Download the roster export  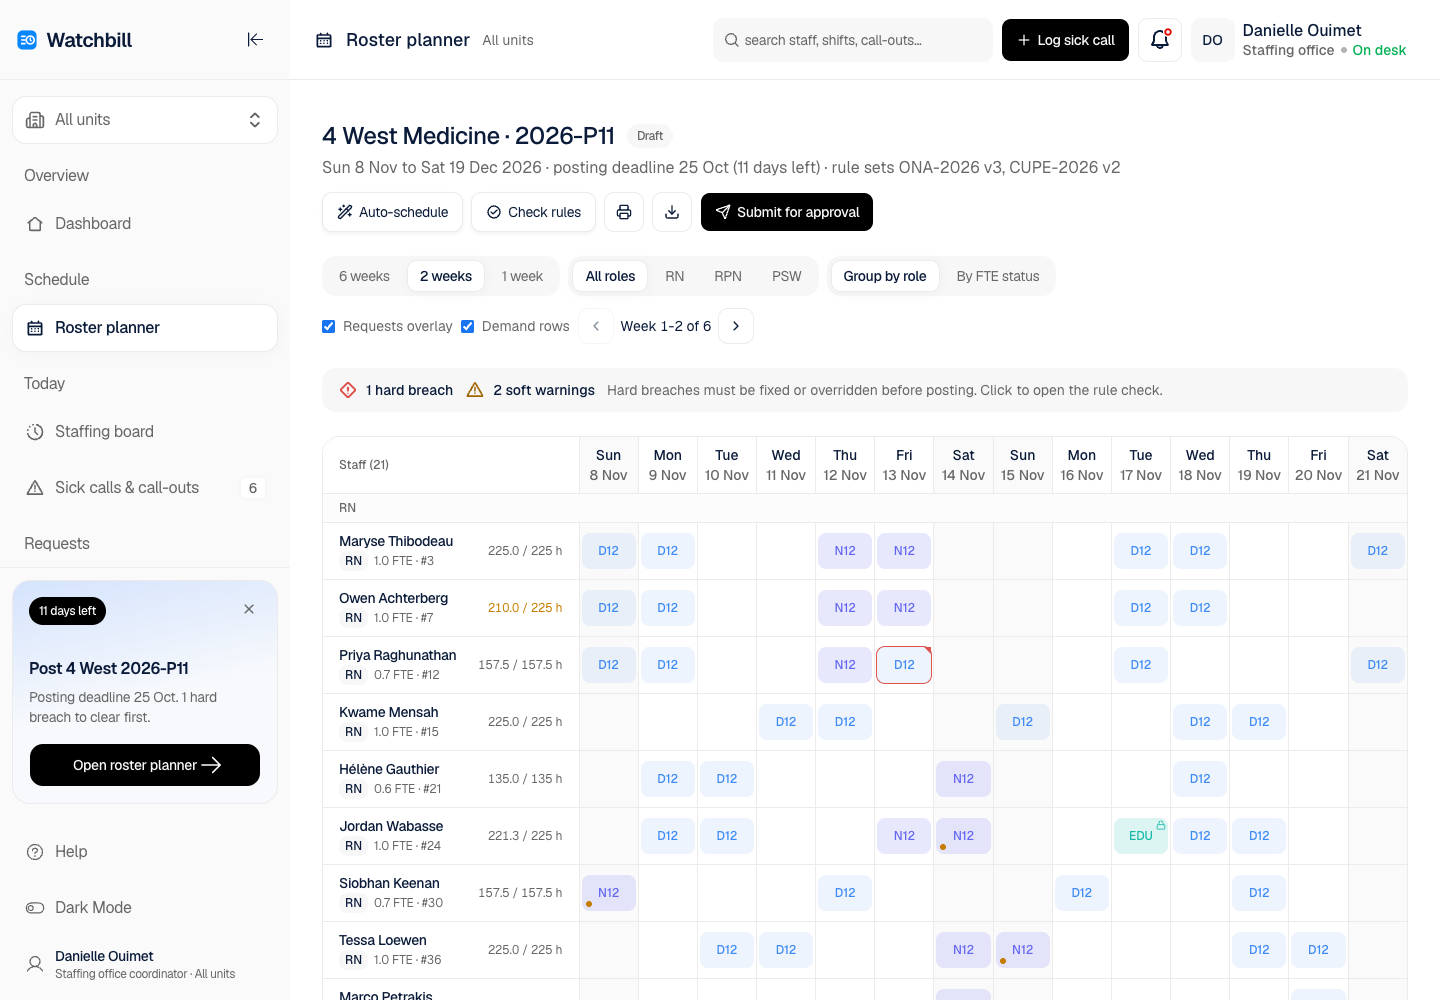point(672,212)
